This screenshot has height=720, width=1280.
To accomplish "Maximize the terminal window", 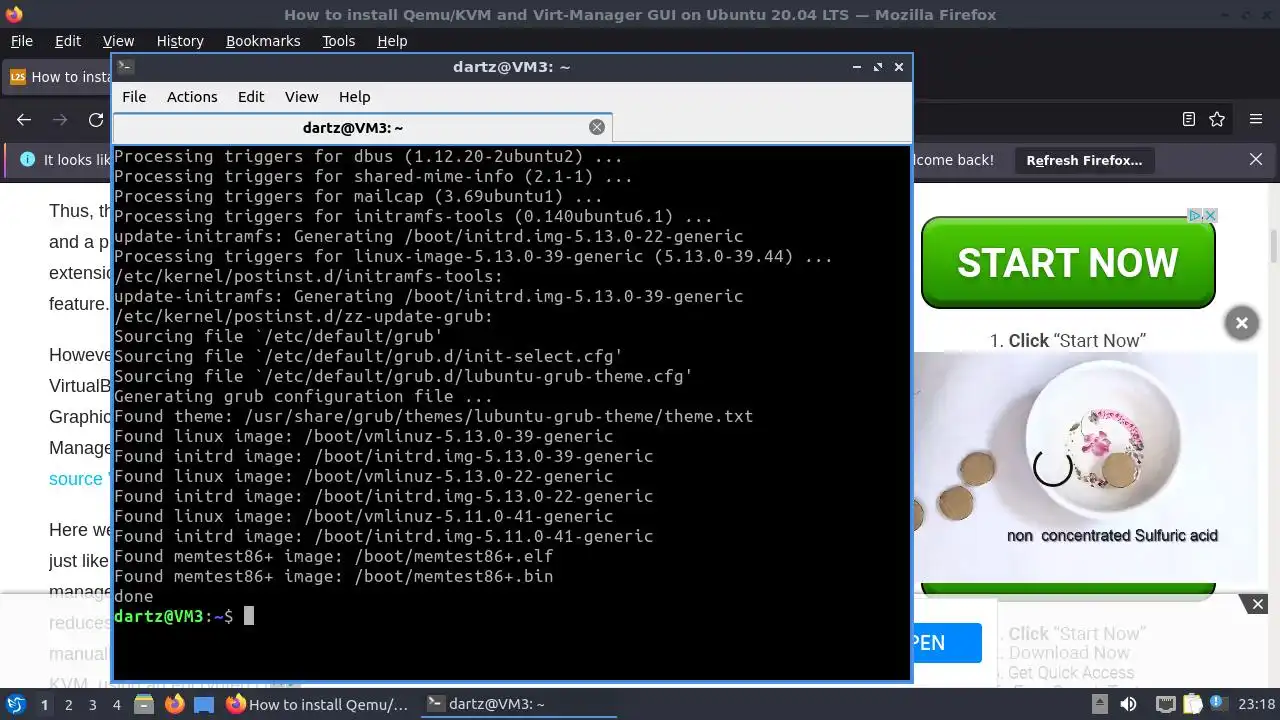I will point(878,67).
